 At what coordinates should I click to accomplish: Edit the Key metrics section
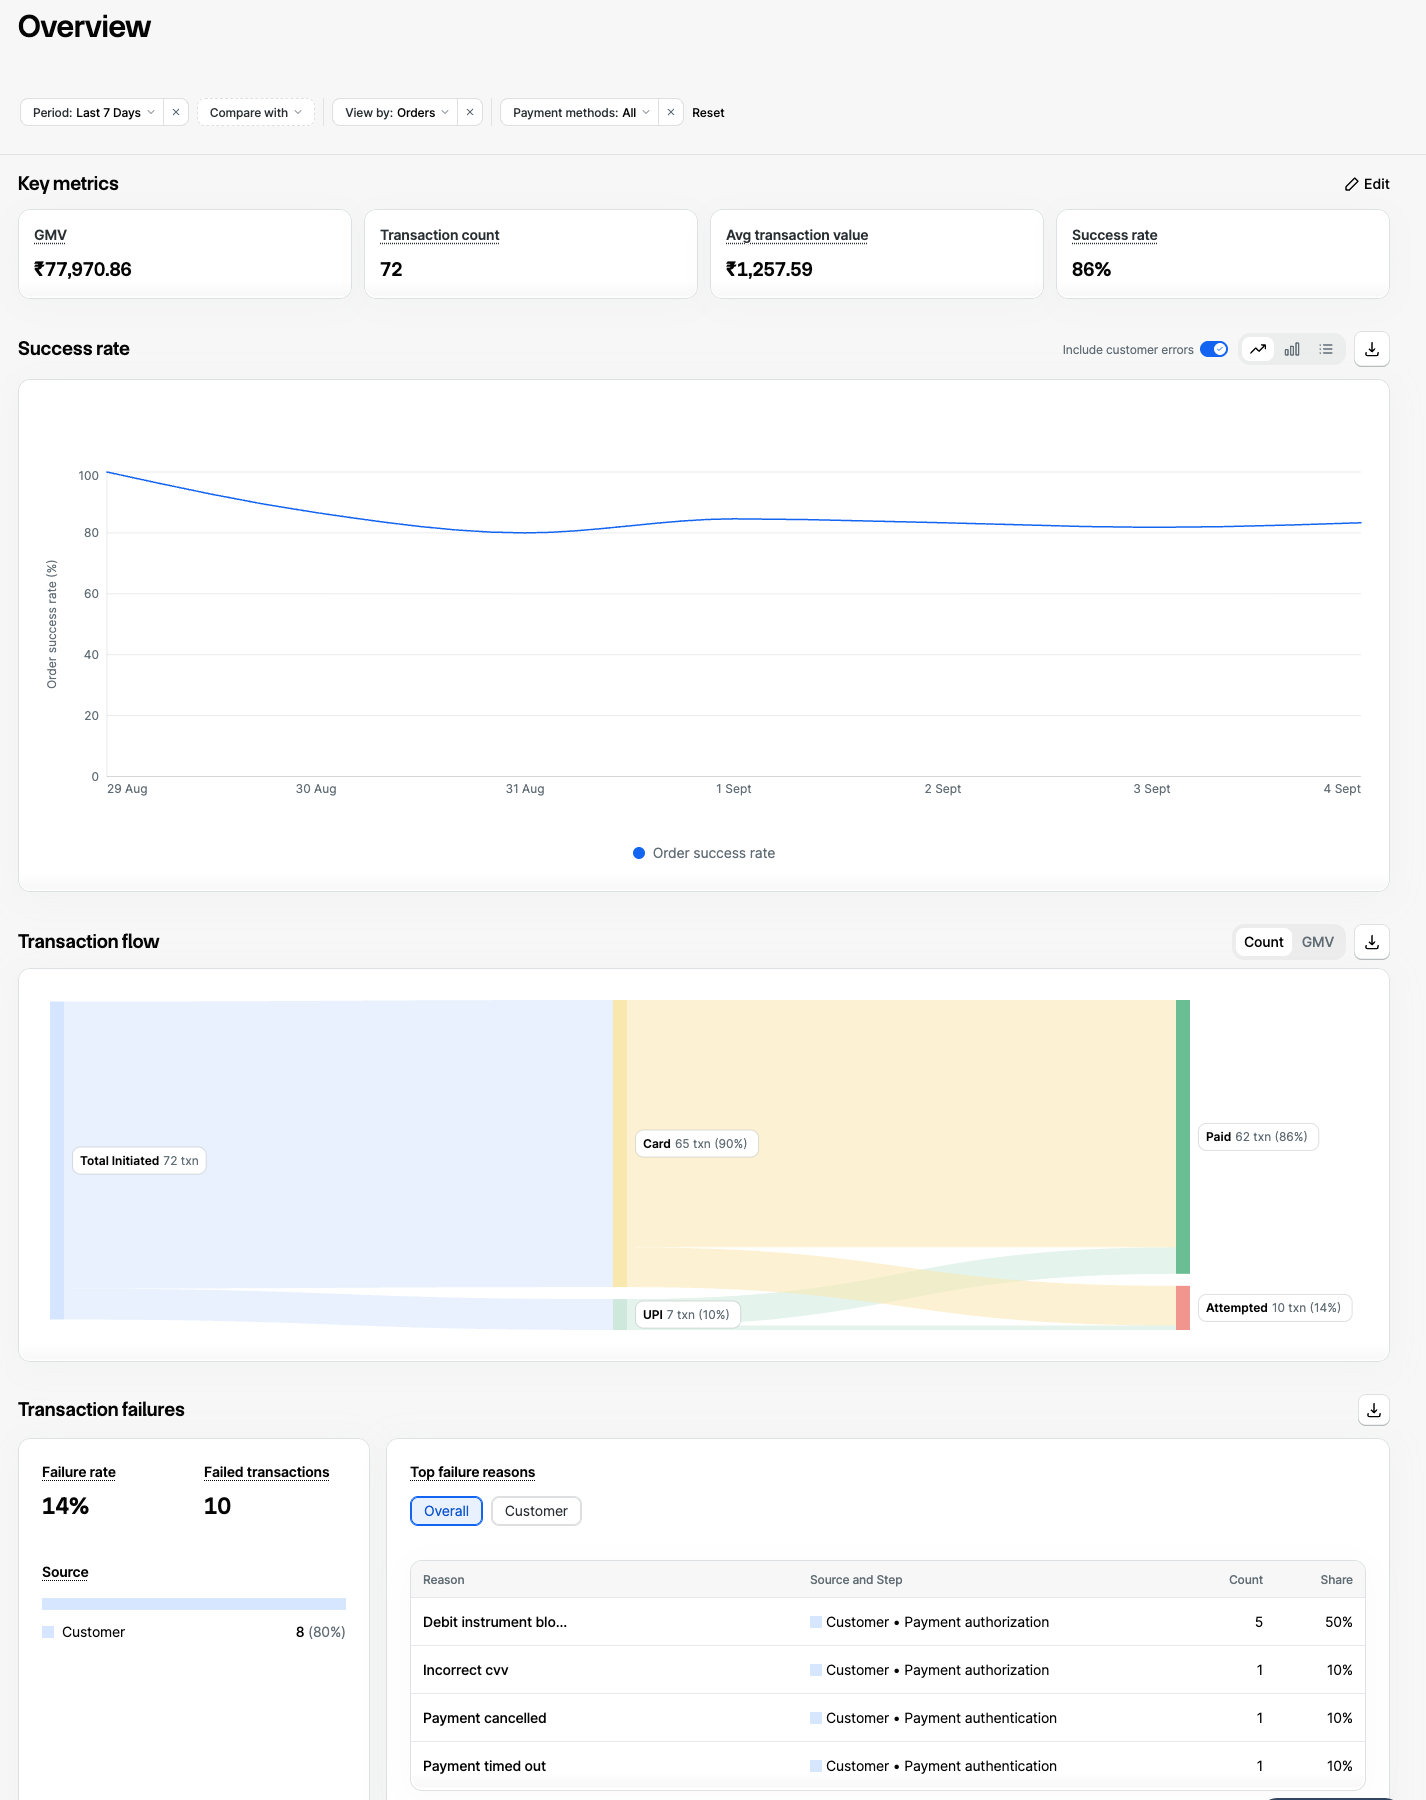pyautogui.click(x=1367, y=184)
